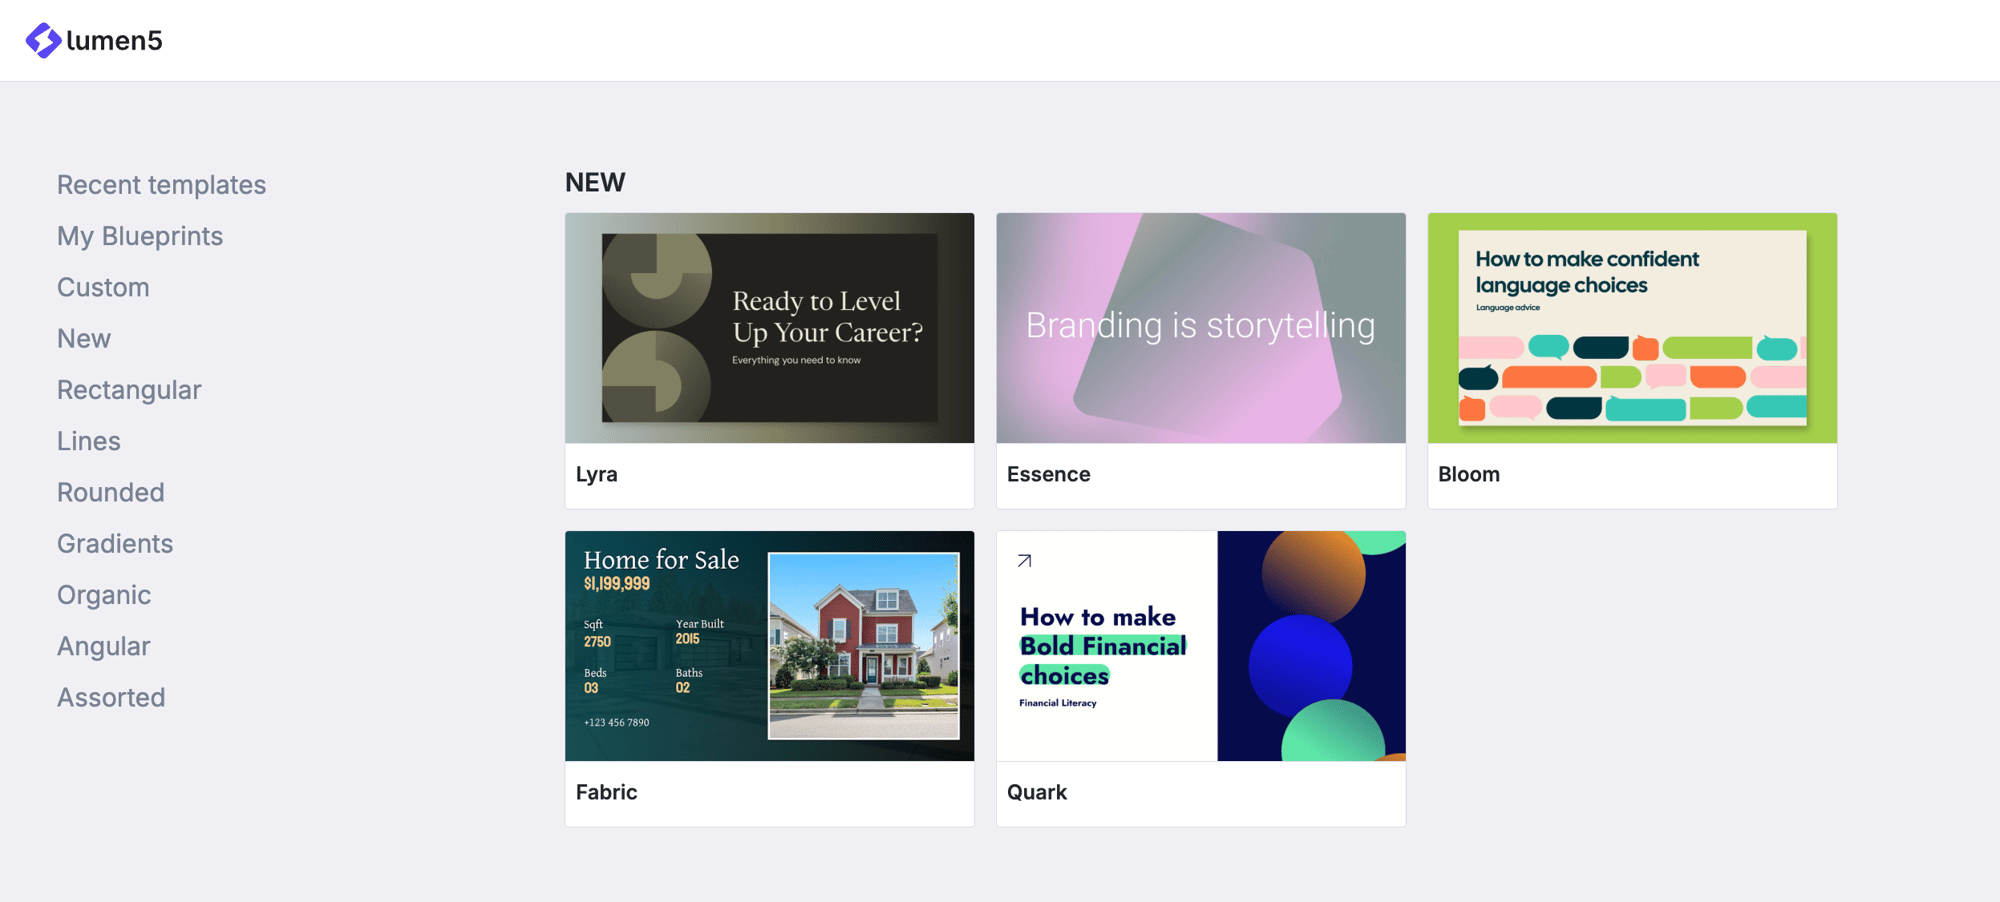Filter templates by Rectangular style

(x=129, y=390)
